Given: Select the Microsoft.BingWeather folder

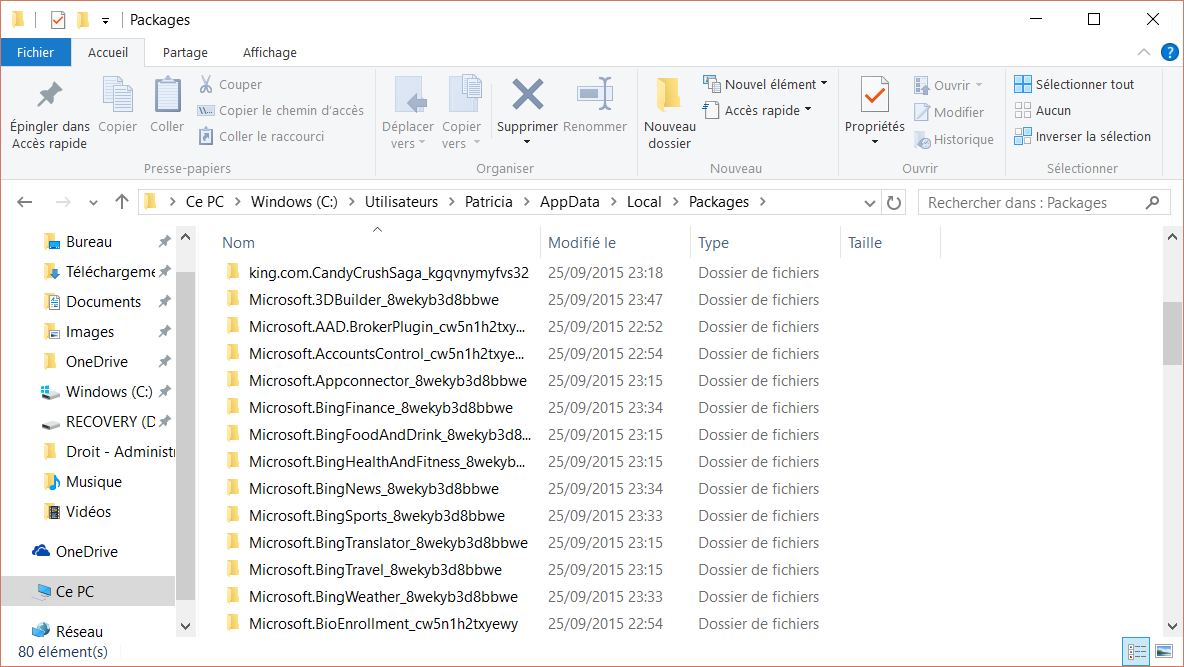Looking at the screenshot, I should pos(384,597).
